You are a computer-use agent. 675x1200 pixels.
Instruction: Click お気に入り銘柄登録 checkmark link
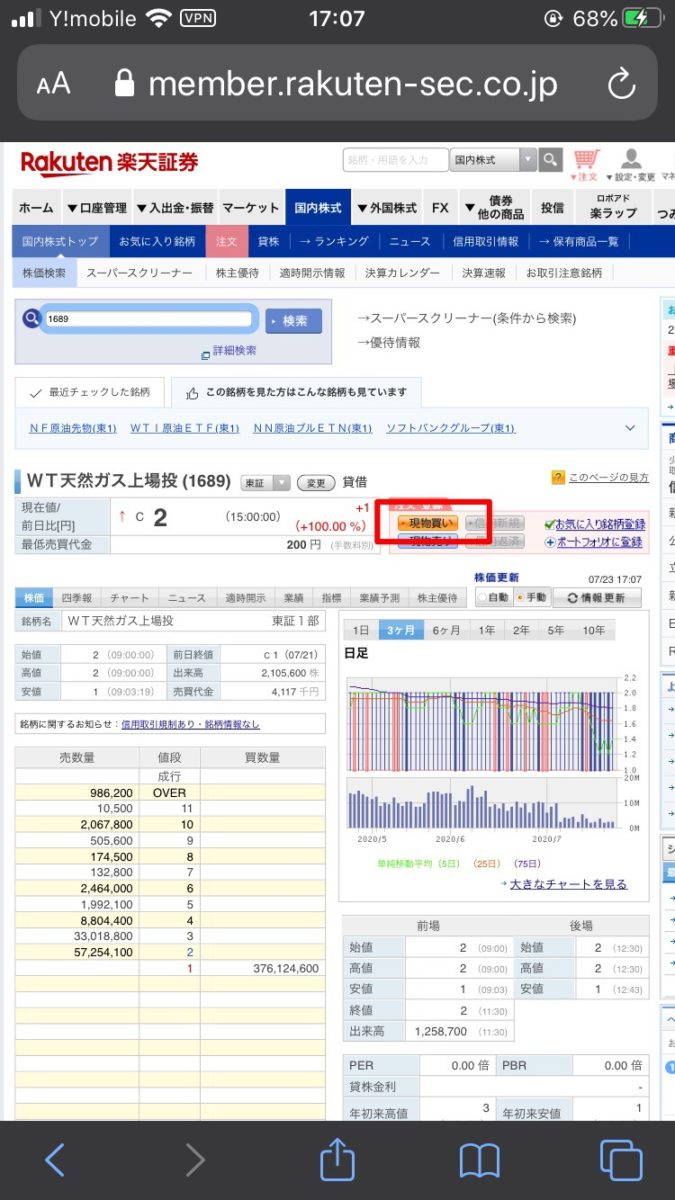point(594,523)
